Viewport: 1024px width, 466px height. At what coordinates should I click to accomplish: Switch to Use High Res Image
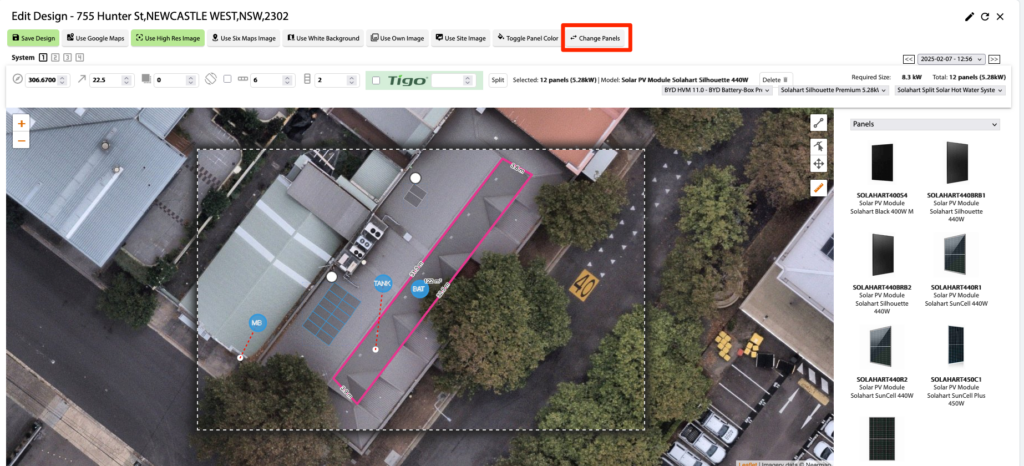coord(168,39)
